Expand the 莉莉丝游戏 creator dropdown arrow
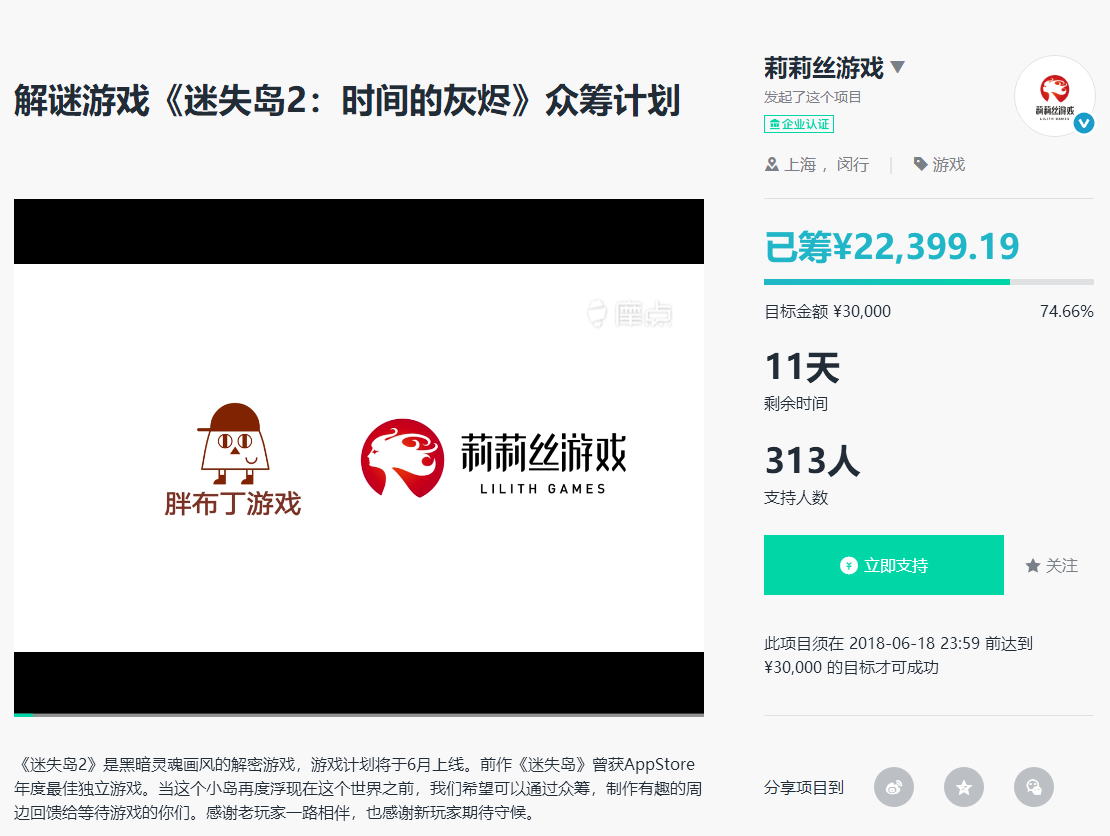 [x=898, y=67]
